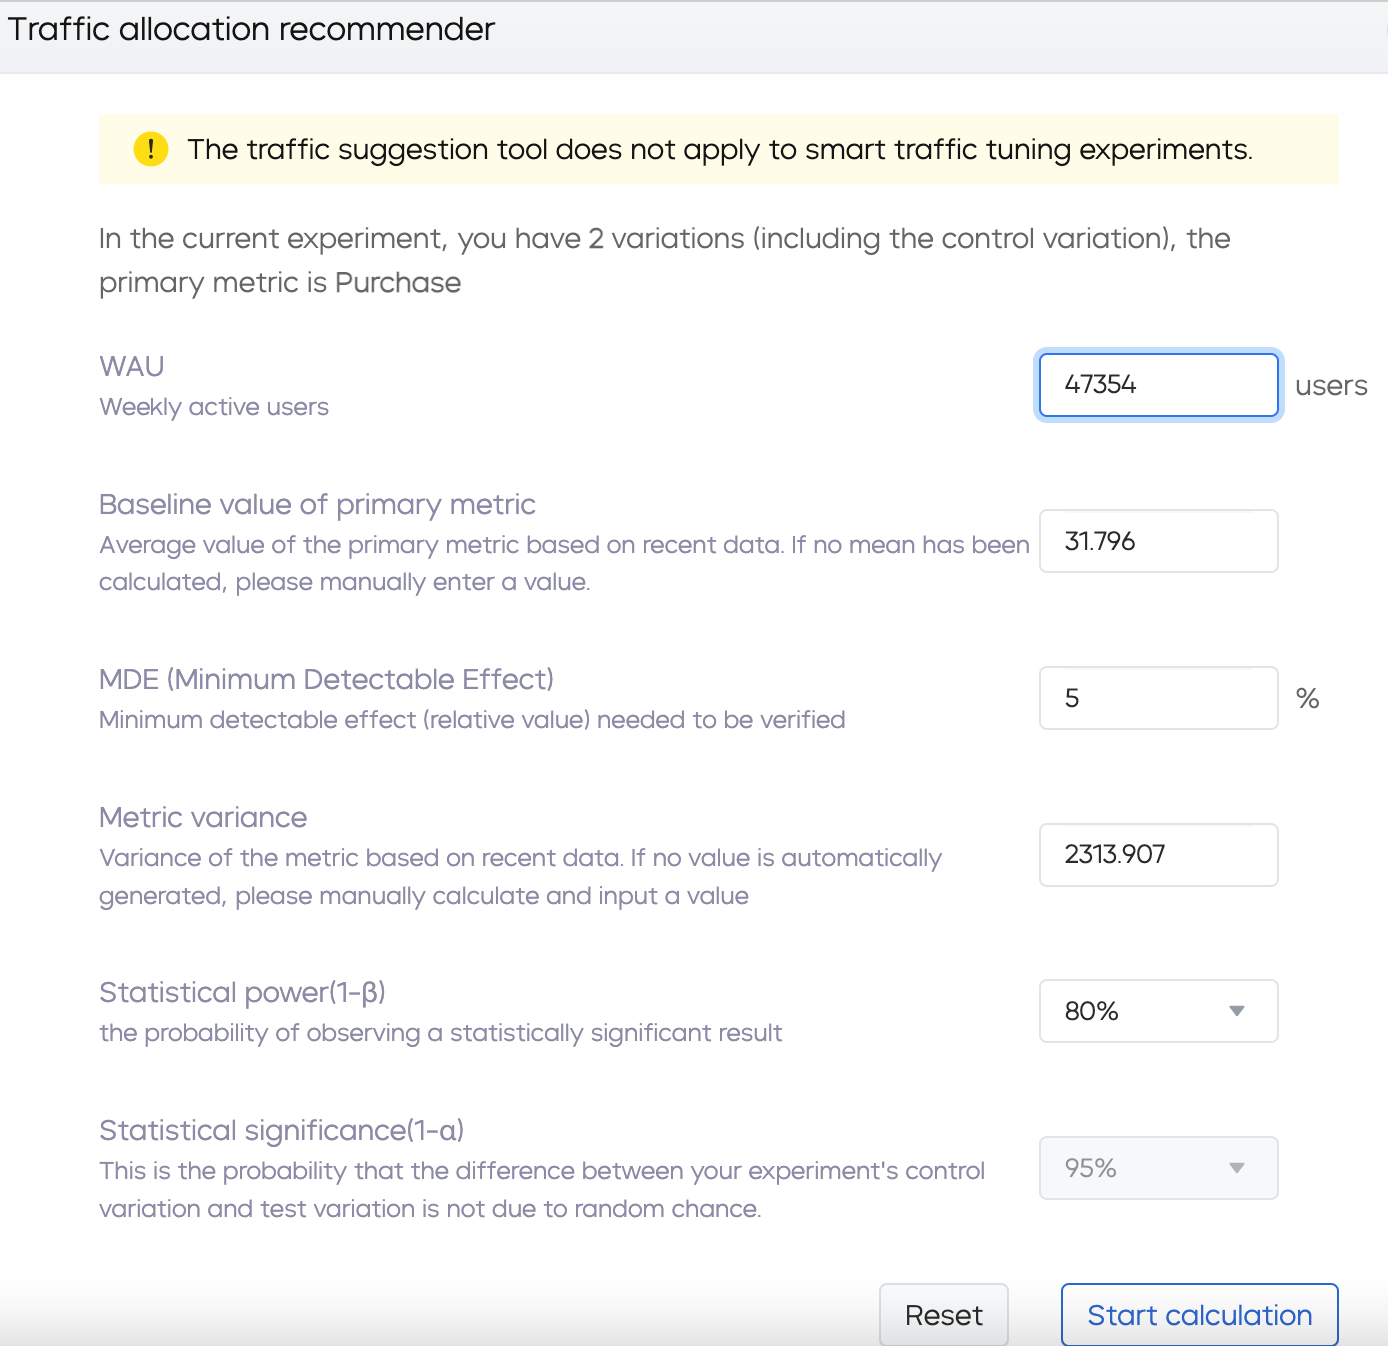Viewport: 1388px width, 1346px height.
Task: Click the 'MDE (Minimum Detectable Effect)' label
Action: [326, 679]
